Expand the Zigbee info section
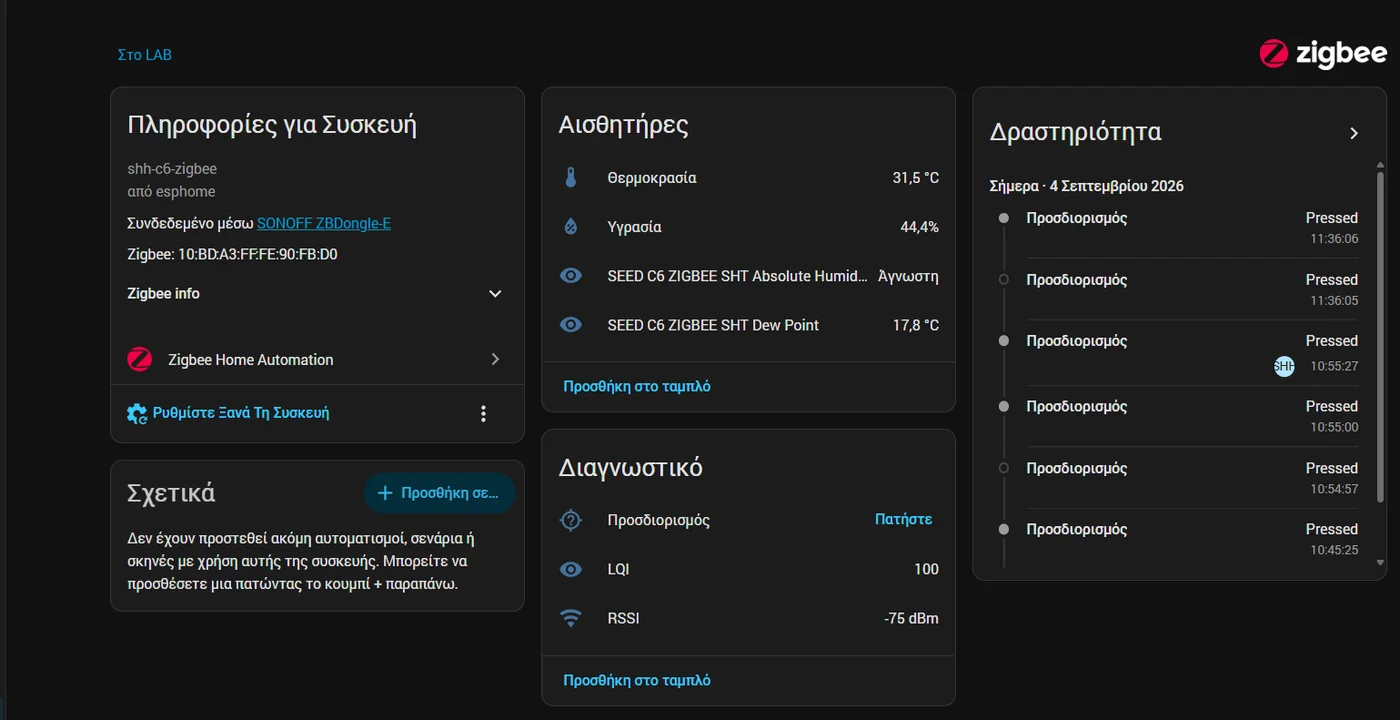 (316, 293)
